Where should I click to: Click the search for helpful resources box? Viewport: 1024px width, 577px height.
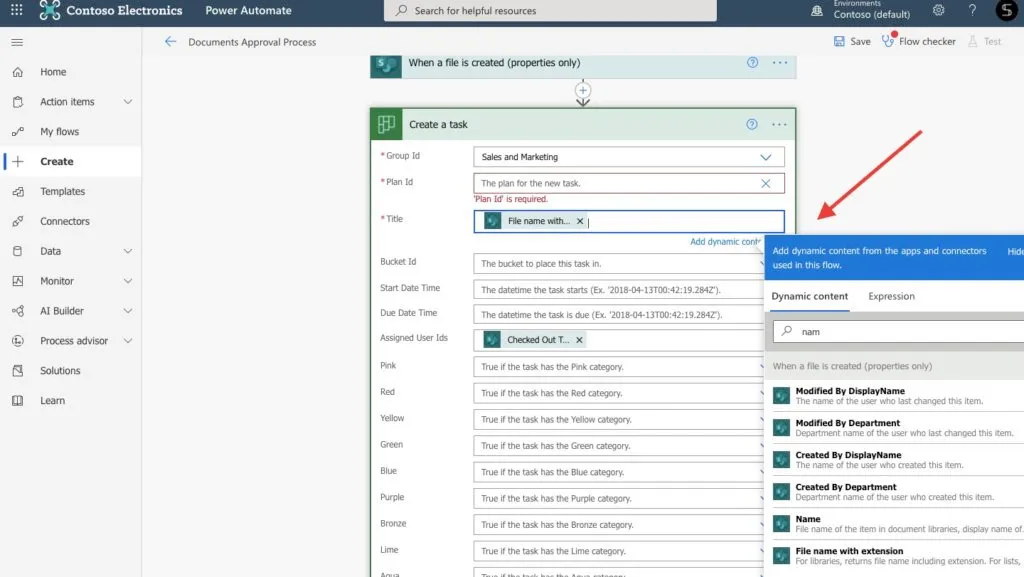[550, 10]
